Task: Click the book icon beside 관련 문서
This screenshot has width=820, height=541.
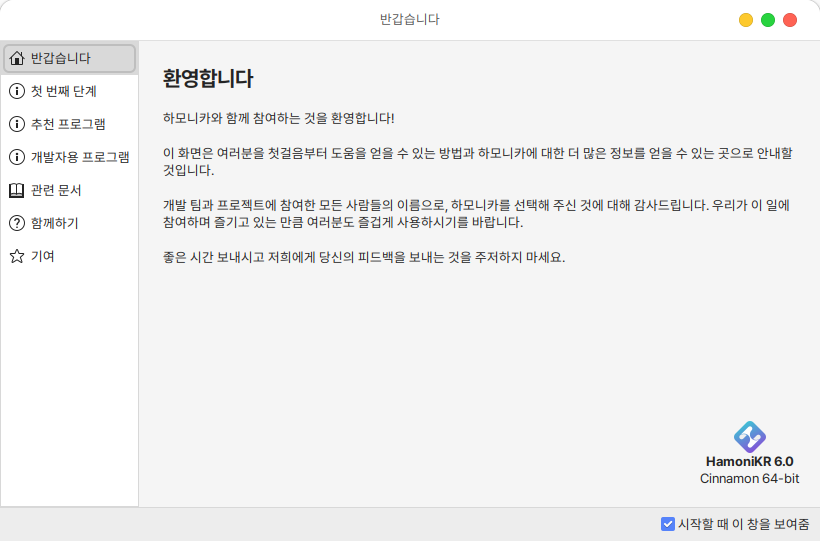Action: pyautogui.click(x=17, y=190)
